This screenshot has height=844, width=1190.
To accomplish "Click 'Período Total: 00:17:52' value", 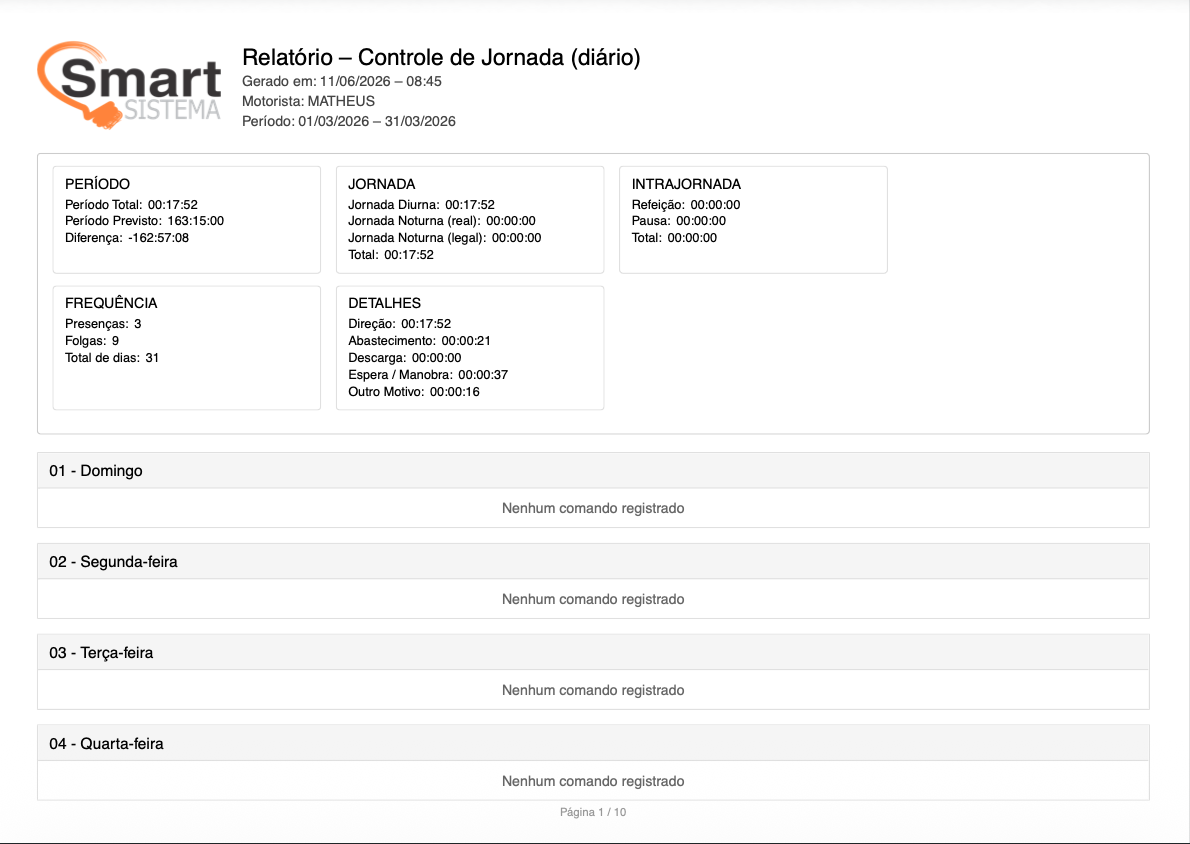I will [131, 205].
